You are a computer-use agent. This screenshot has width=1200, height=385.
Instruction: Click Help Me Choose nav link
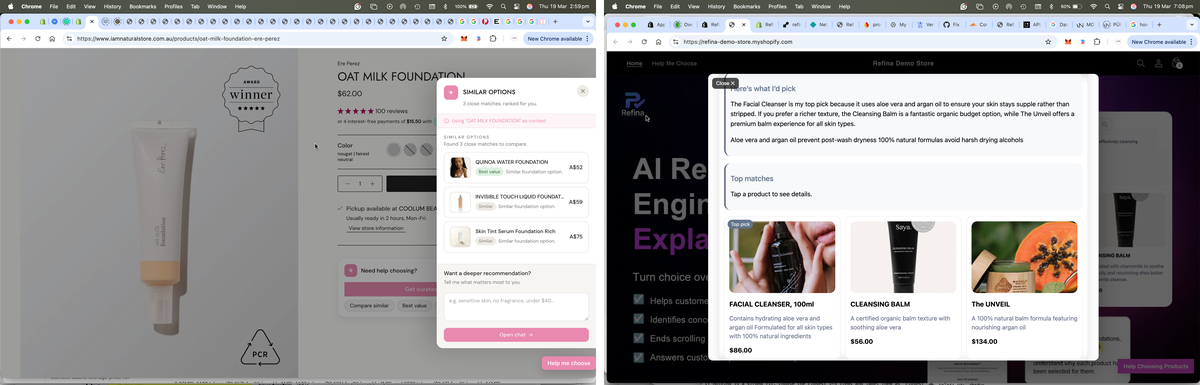pyautogui.click(x=674, y=63)
